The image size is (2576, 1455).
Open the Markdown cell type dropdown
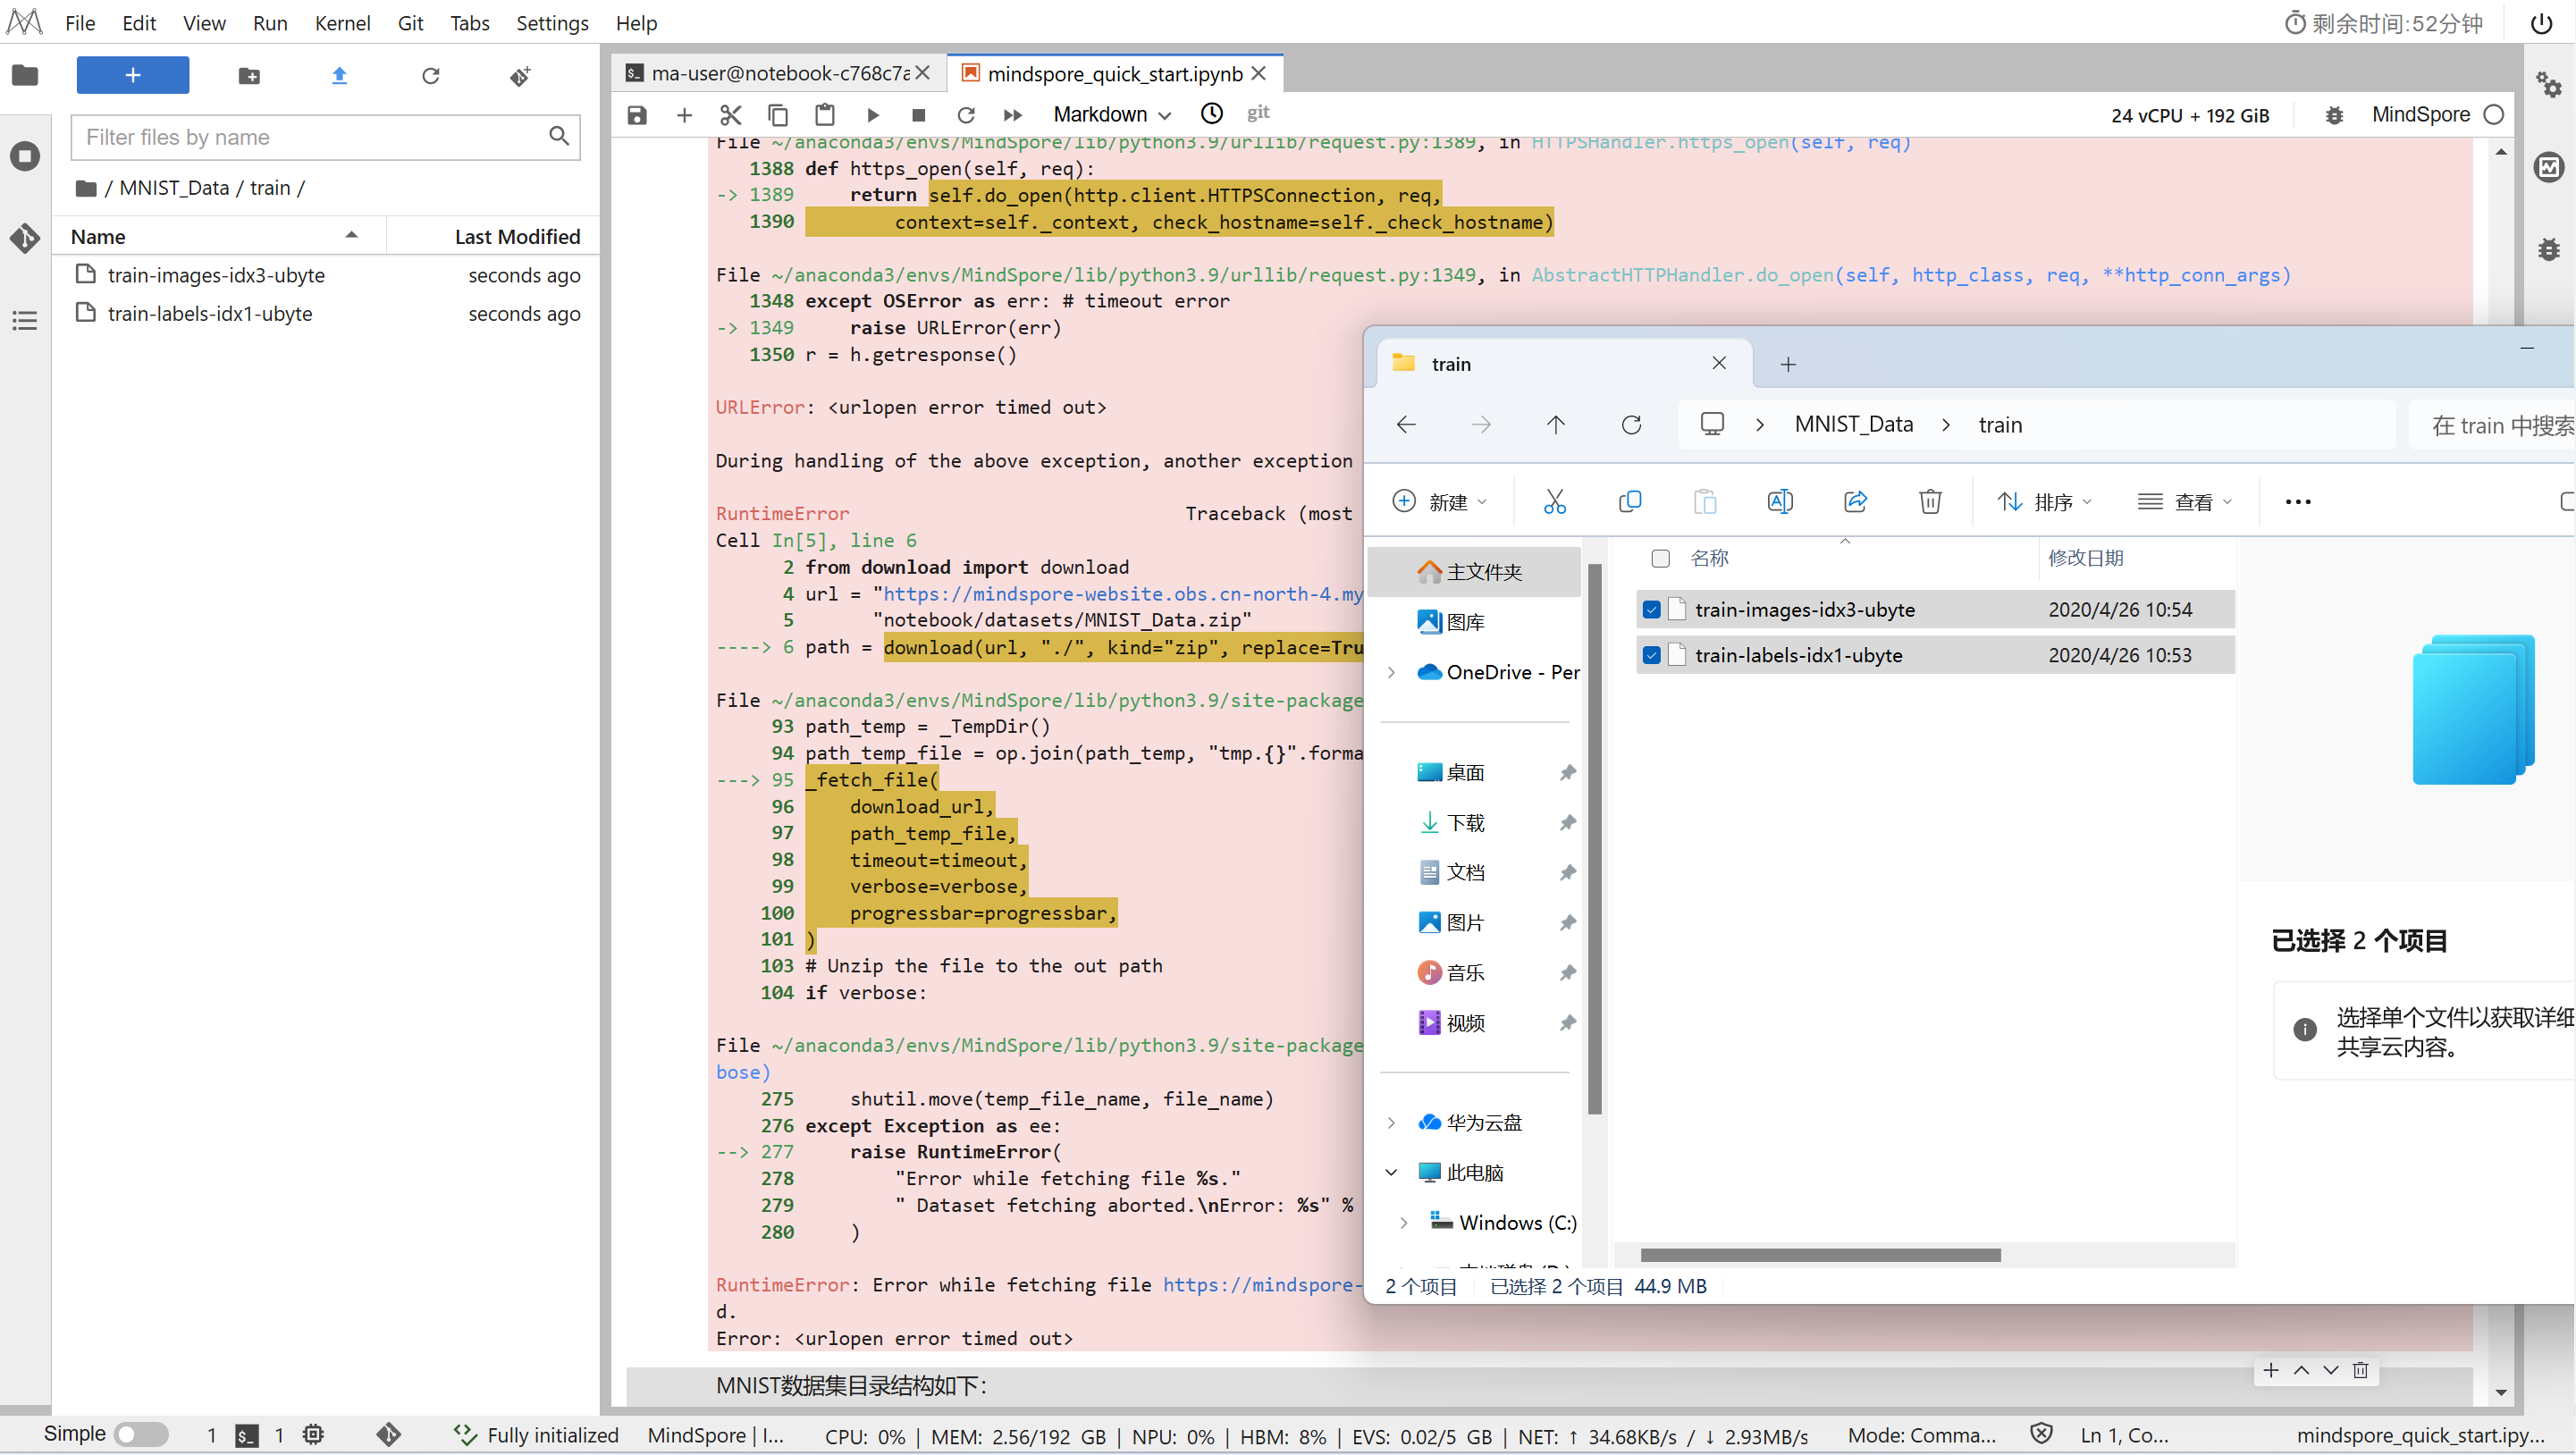coord(1111,115)
